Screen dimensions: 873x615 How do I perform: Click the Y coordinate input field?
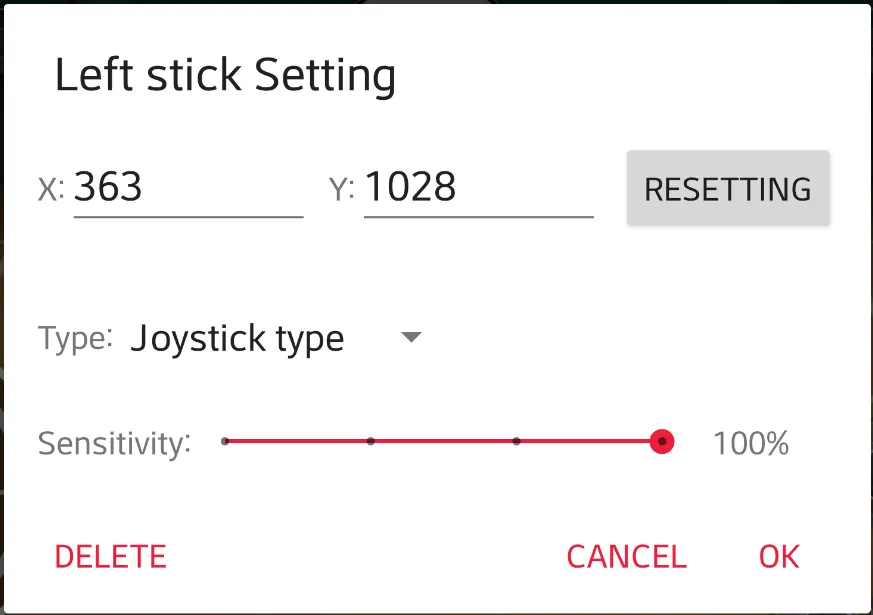478,188
